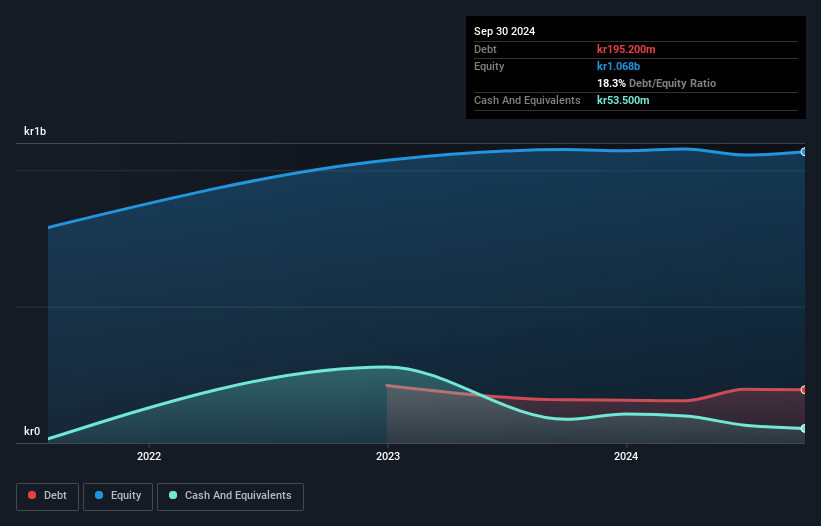821x526 pixels.
Task: Click the teal Cash And Equivalents legend dot
Action: coord(173,495)
